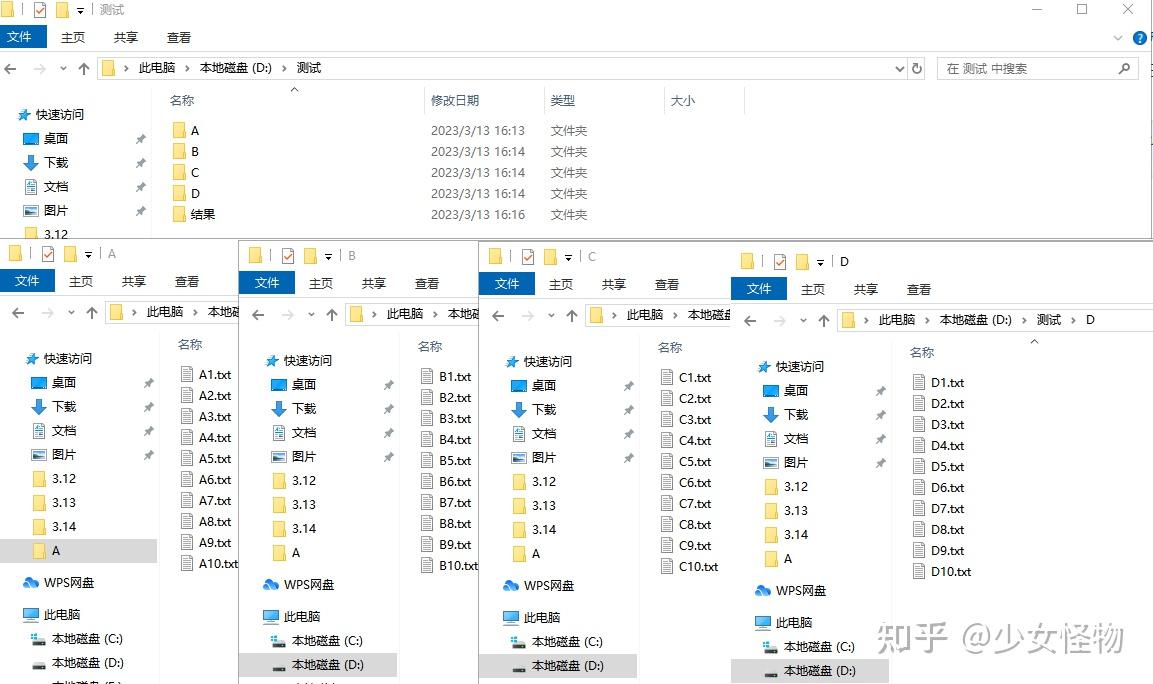This screenshot has height=684, width=1153.
Task: Switch to the 查看 ribbon tab
Action: tap(178, 37)
